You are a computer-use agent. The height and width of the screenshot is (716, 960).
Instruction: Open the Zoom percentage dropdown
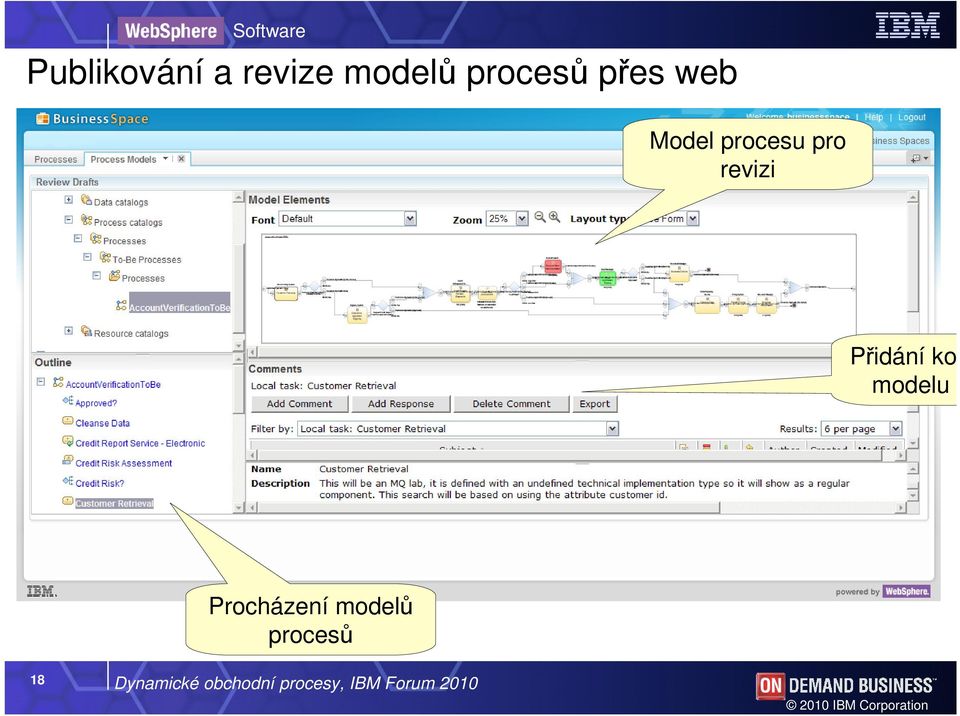point(522,219)
